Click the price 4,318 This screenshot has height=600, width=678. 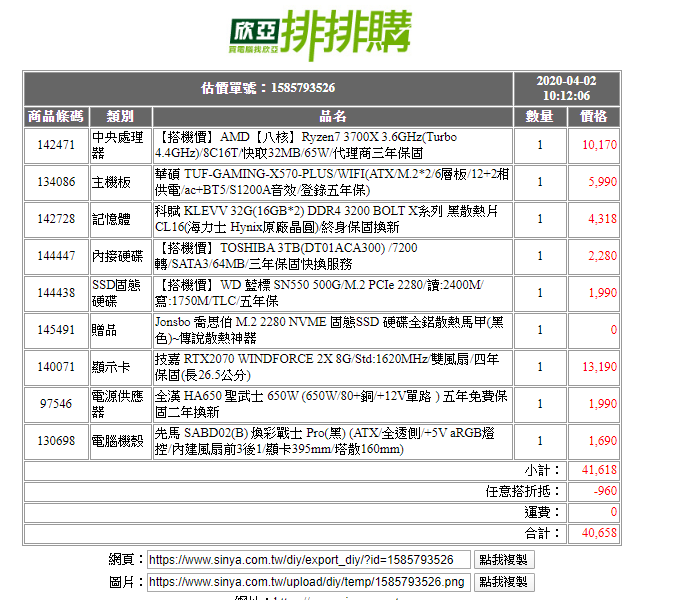(602, 219)
